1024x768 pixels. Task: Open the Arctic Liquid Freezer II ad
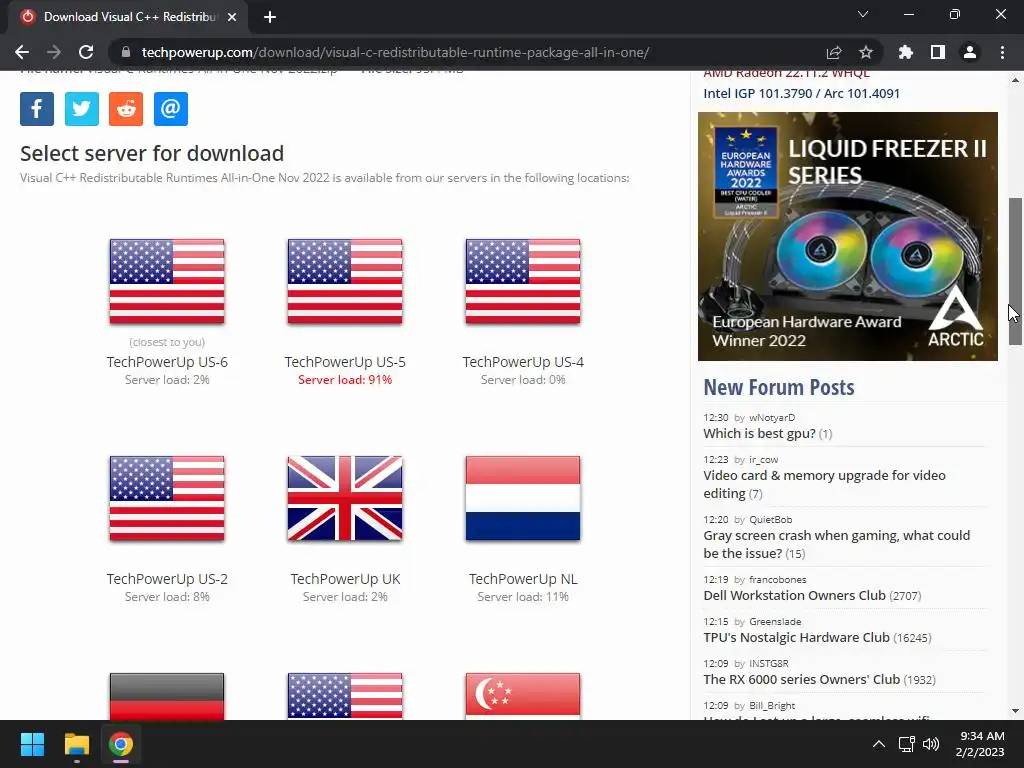(848, 236)
